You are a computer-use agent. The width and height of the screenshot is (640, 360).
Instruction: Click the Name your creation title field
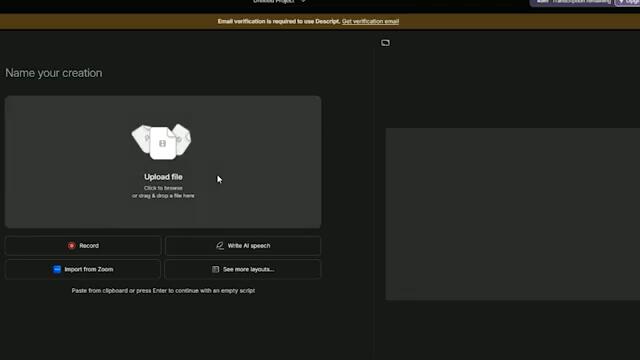click(x=54, y=73)
